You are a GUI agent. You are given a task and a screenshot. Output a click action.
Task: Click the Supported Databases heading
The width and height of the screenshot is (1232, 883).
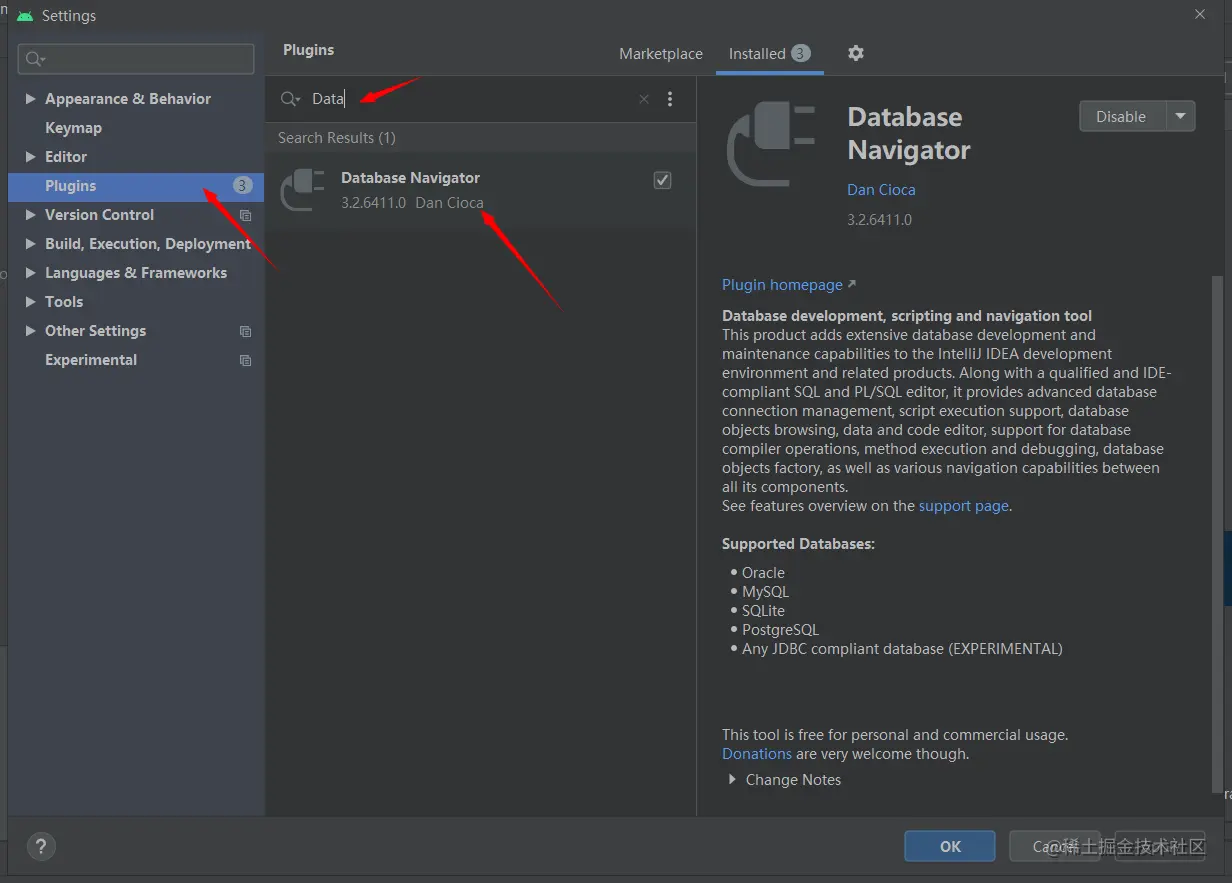pos(798,544)
